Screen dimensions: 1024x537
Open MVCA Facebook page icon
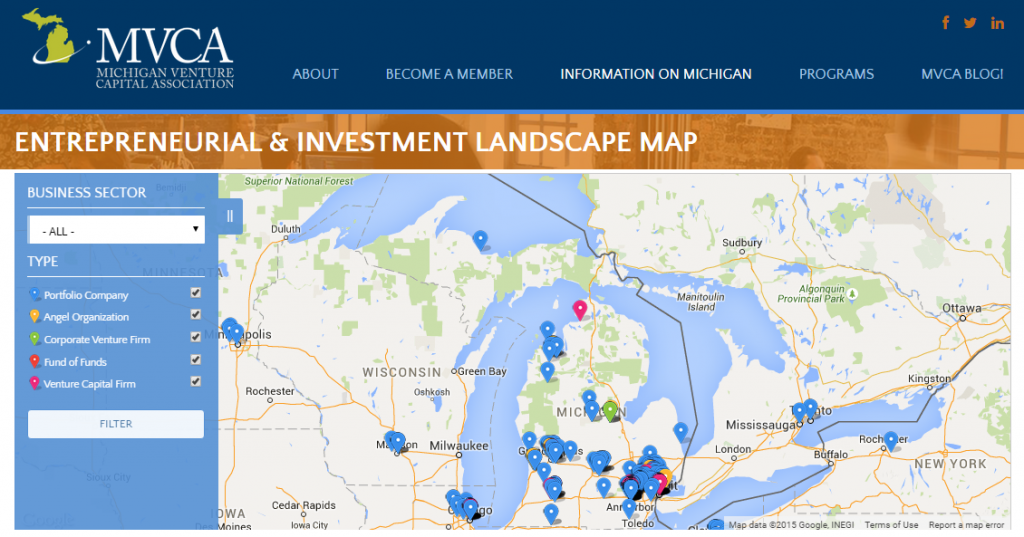[x=946, y=23]
